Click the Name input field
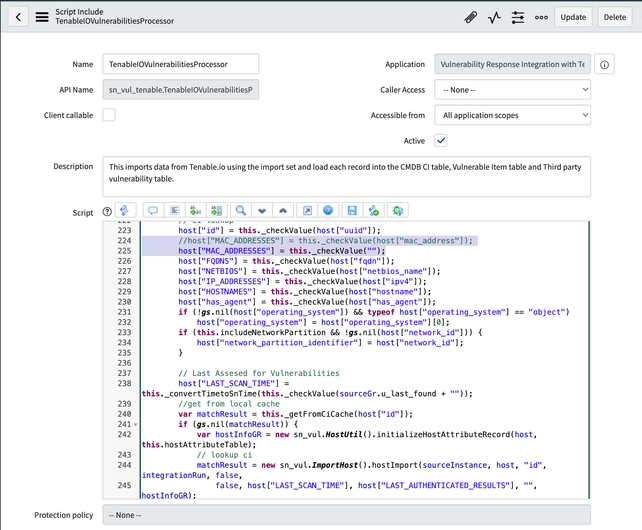 click(x=181, y=64)
